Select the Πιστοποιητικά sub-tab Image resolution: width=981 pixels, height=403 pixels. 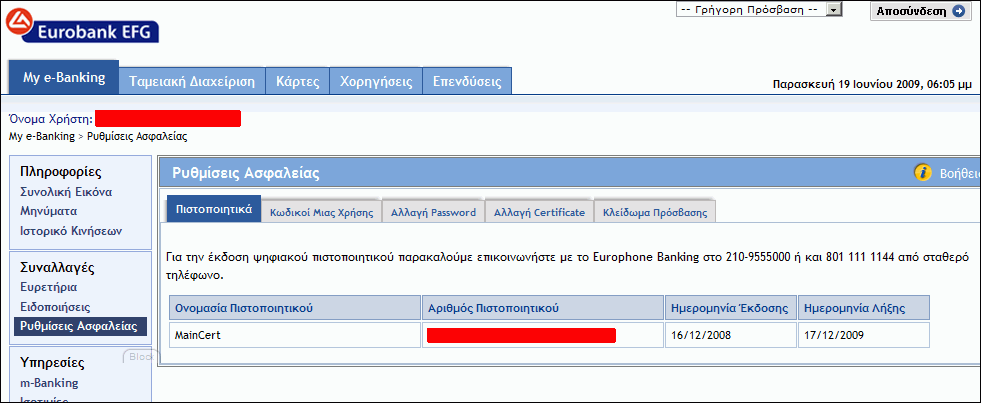[213, 209]
